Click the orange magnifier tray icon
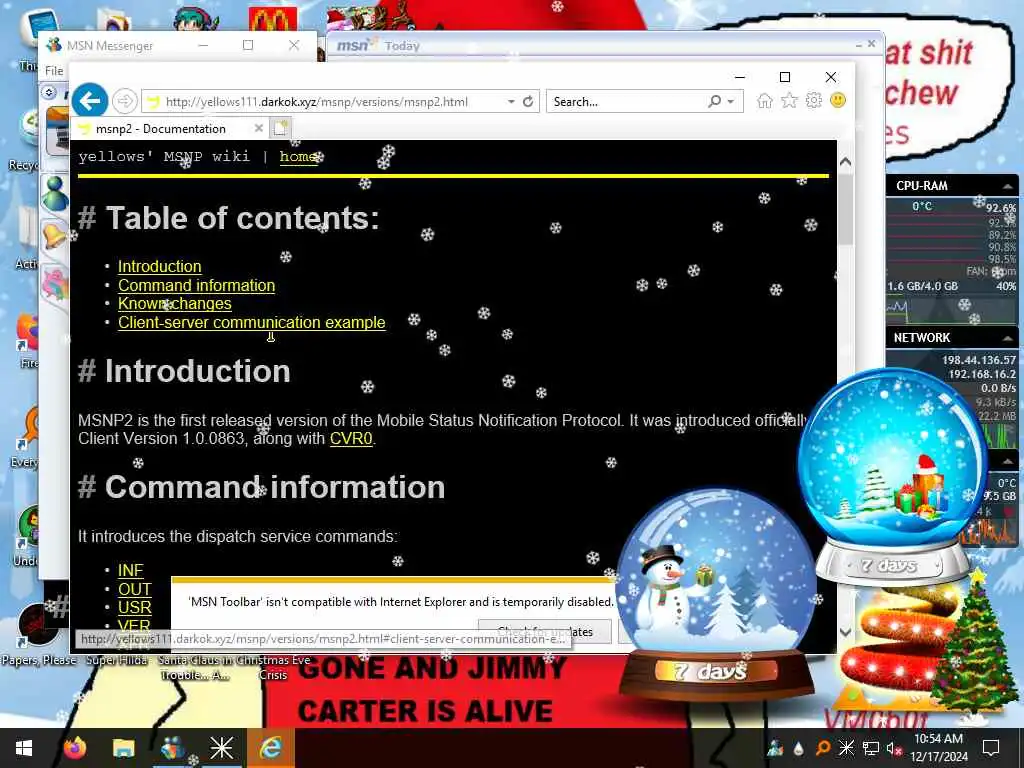This screenshot has width=1024, height=768. pyautogui.click(x=822, y=748)
